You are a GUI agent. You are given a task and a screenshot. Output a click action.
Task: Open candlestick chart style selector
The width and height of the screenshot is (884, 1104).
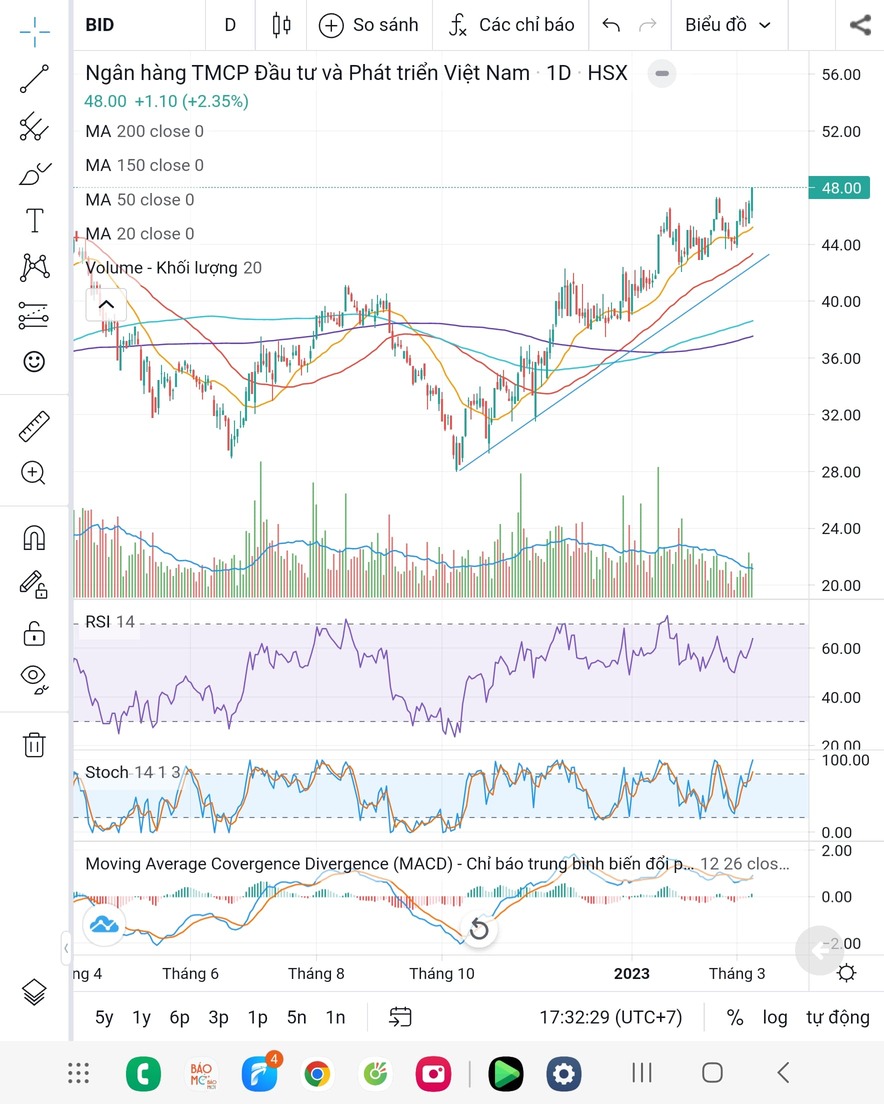click(282, 25)
